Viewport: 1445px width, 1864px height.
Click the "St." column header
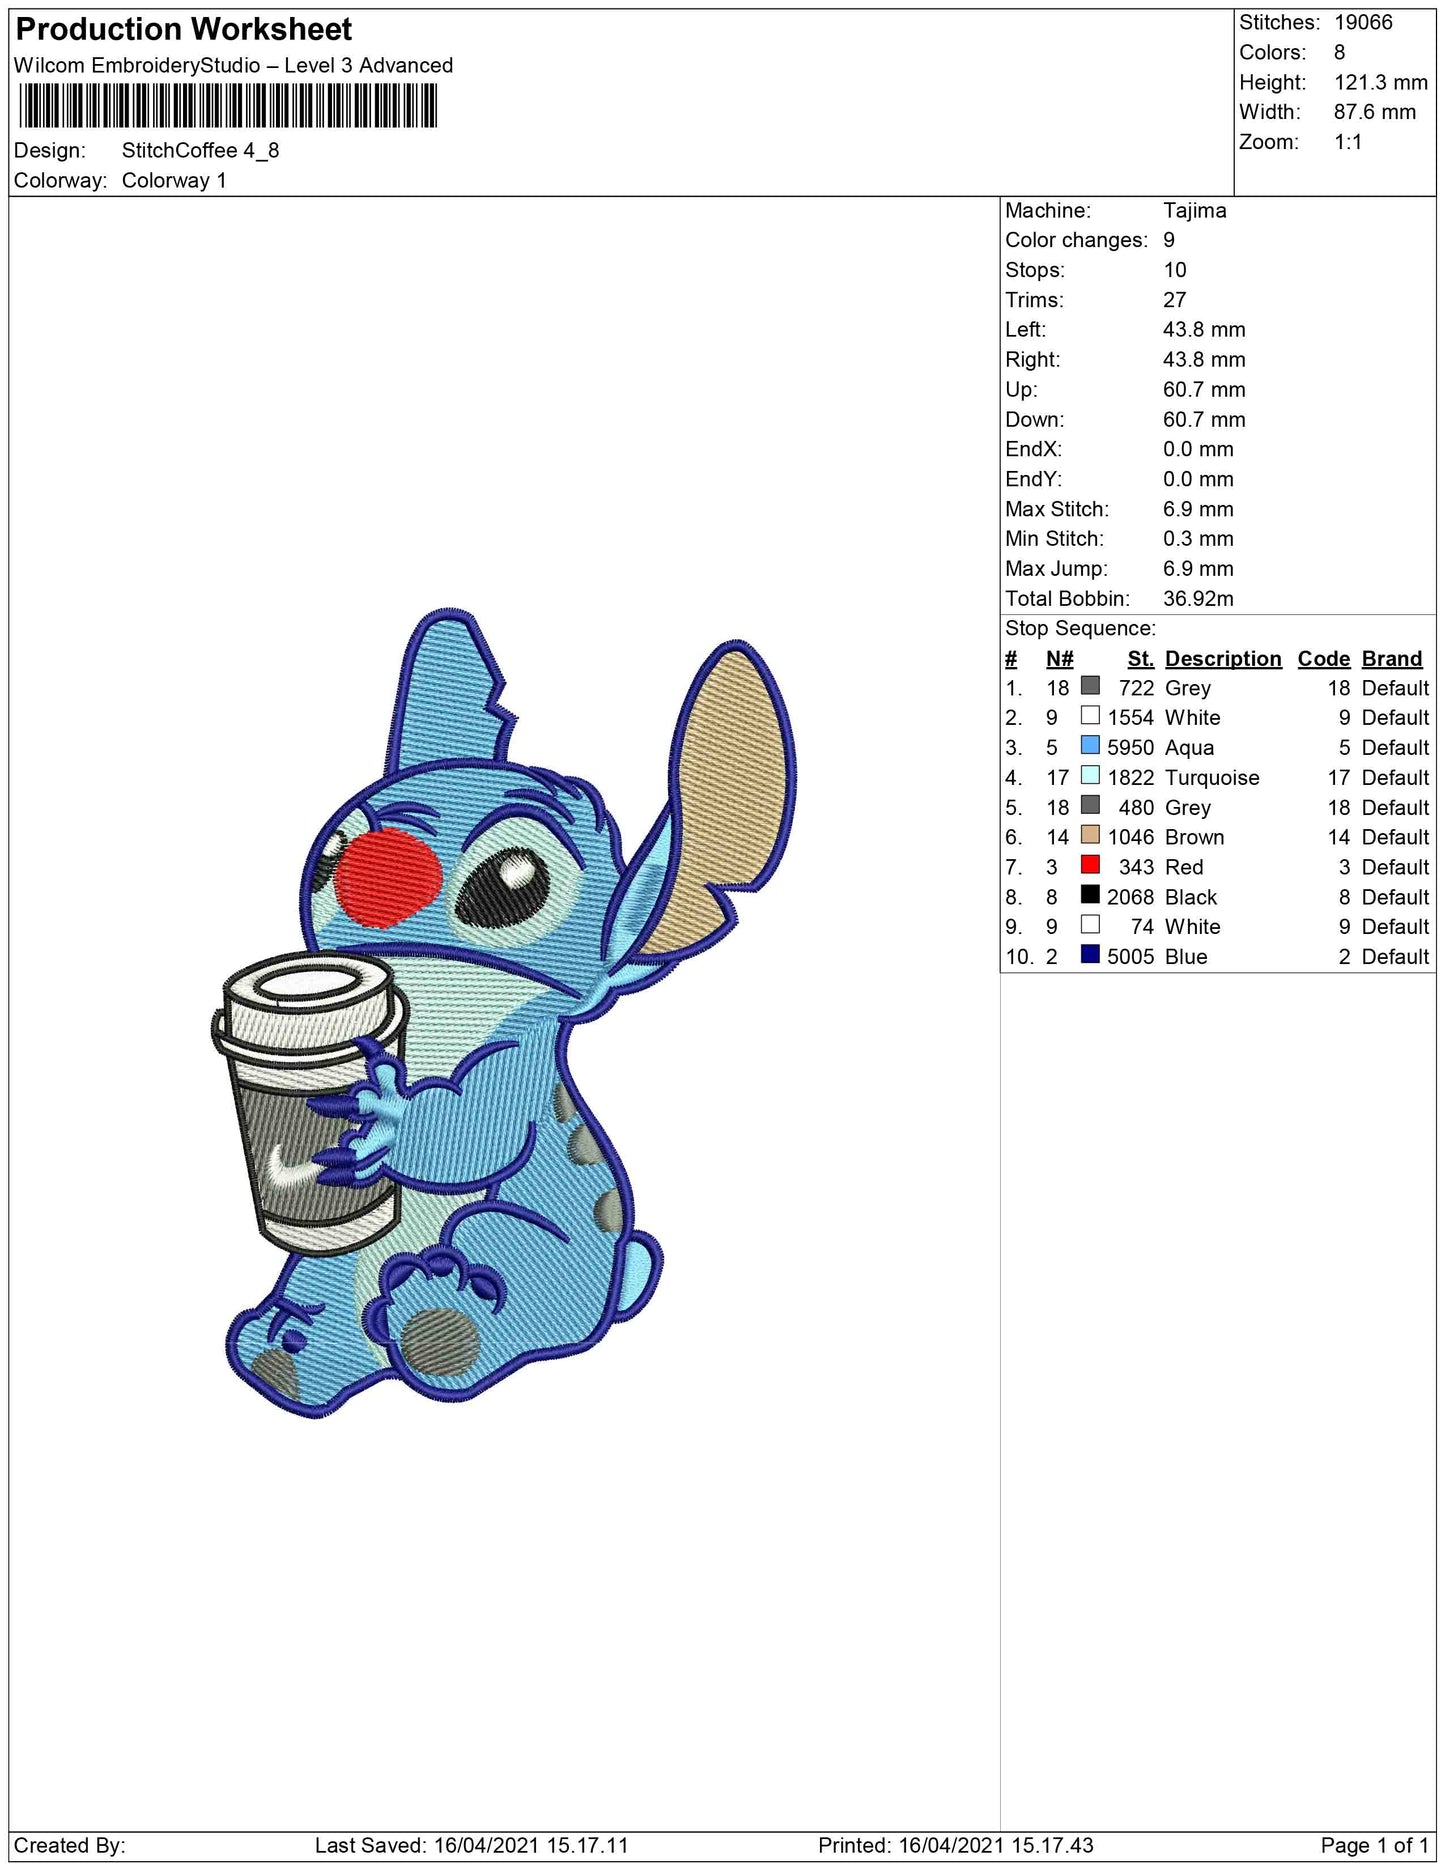[x=1140, y=659]
